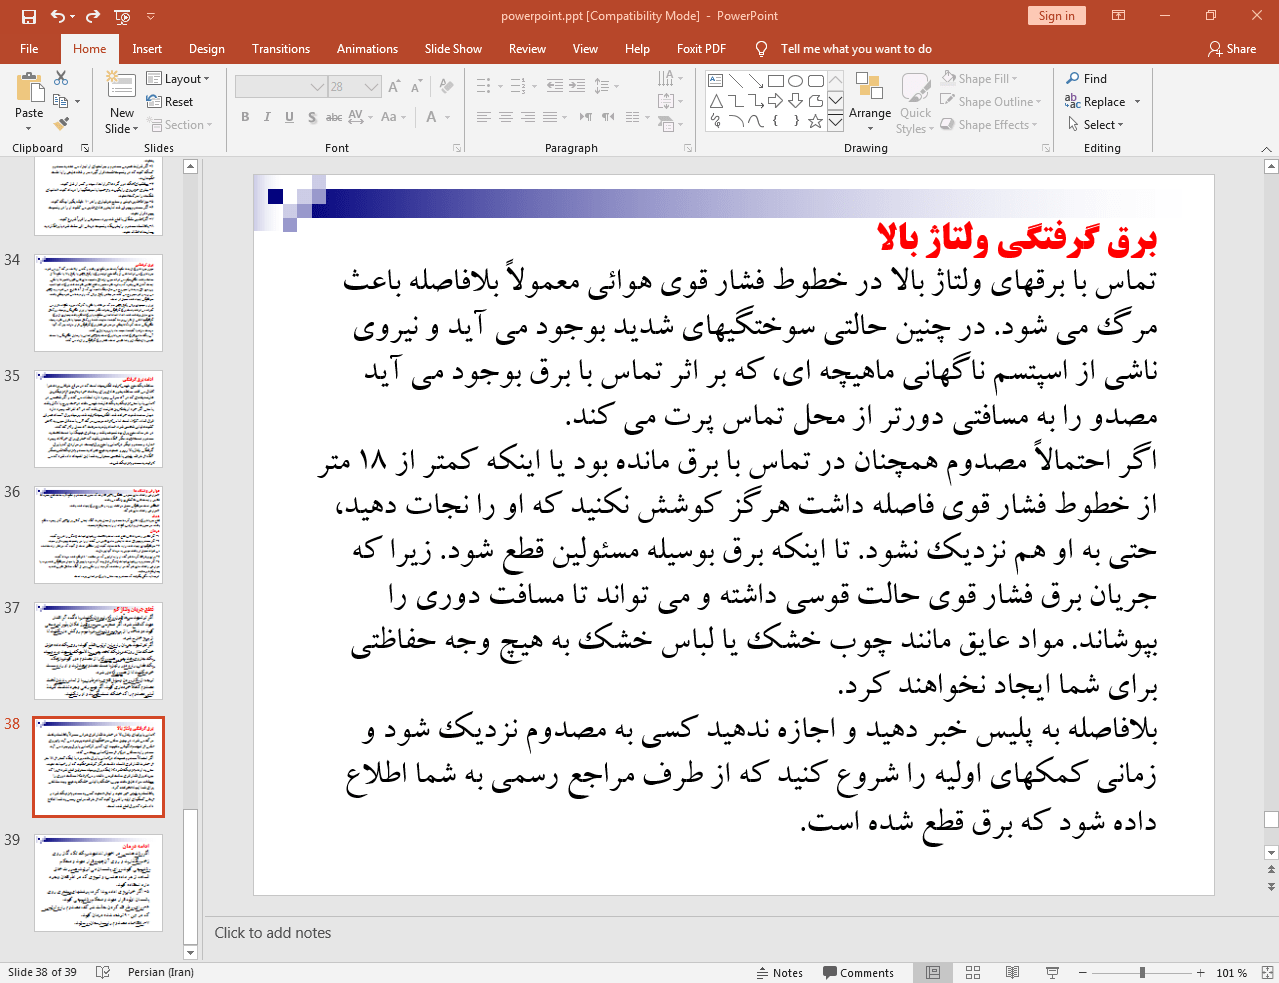The width and height of the screenshot is (1279, 983).
Task: Click the Save icon in quick access toolbar
Action: 29,16
